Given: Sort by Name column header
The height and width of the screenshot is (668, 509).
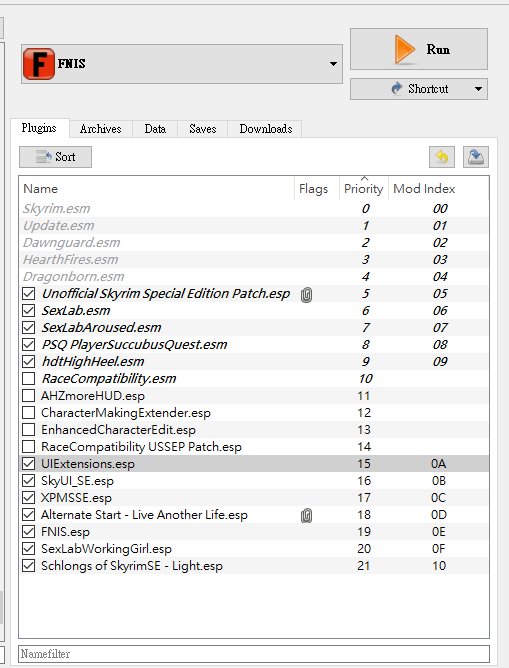Looking at the screenshot, I should click(157, 189).
